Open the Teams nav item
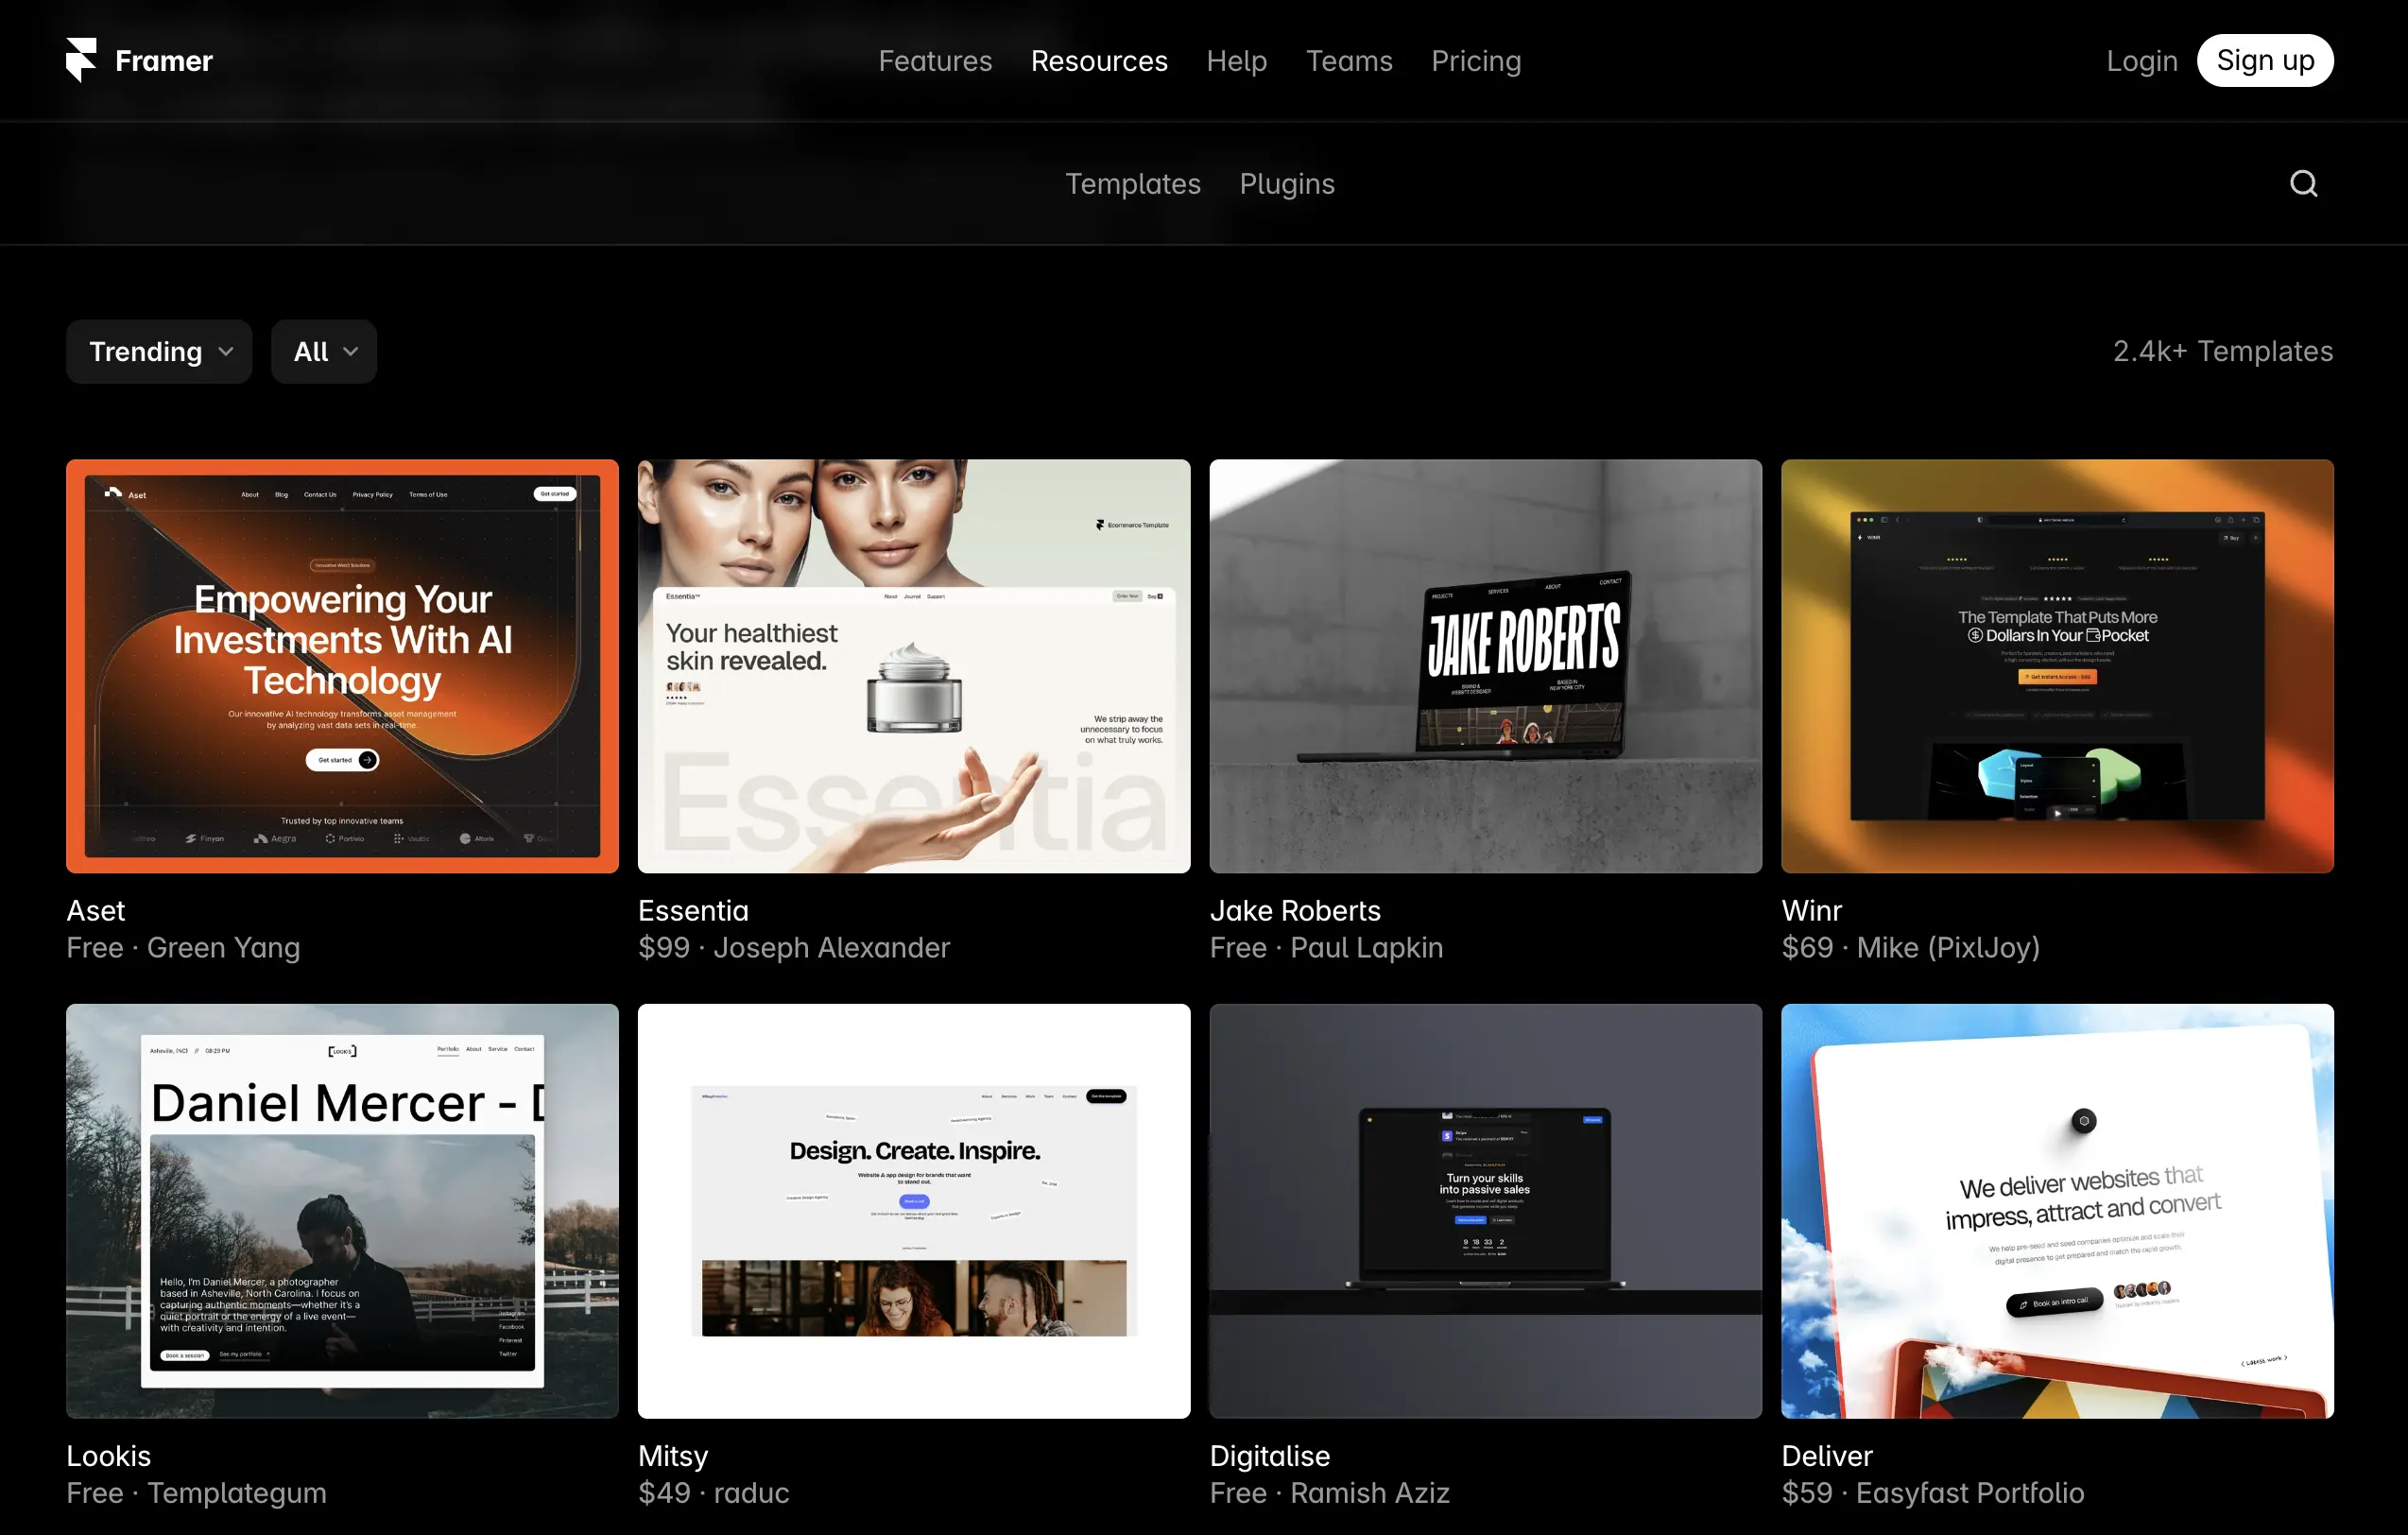The width and height of the screenshot is (2408, 1535). [1349, 61]
